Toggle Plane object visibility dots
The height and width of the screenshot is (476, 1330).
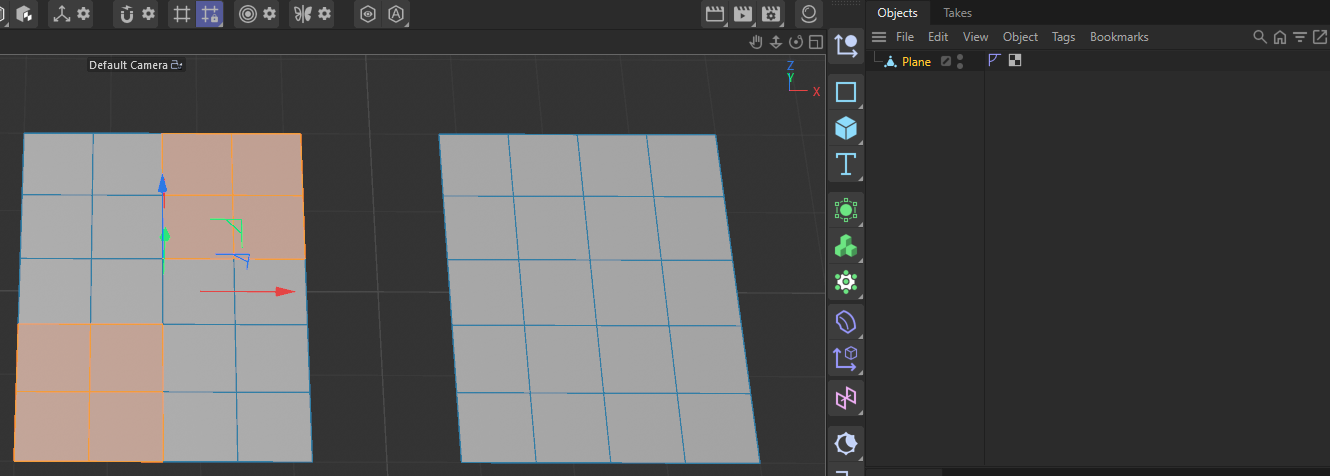(960, 61)
